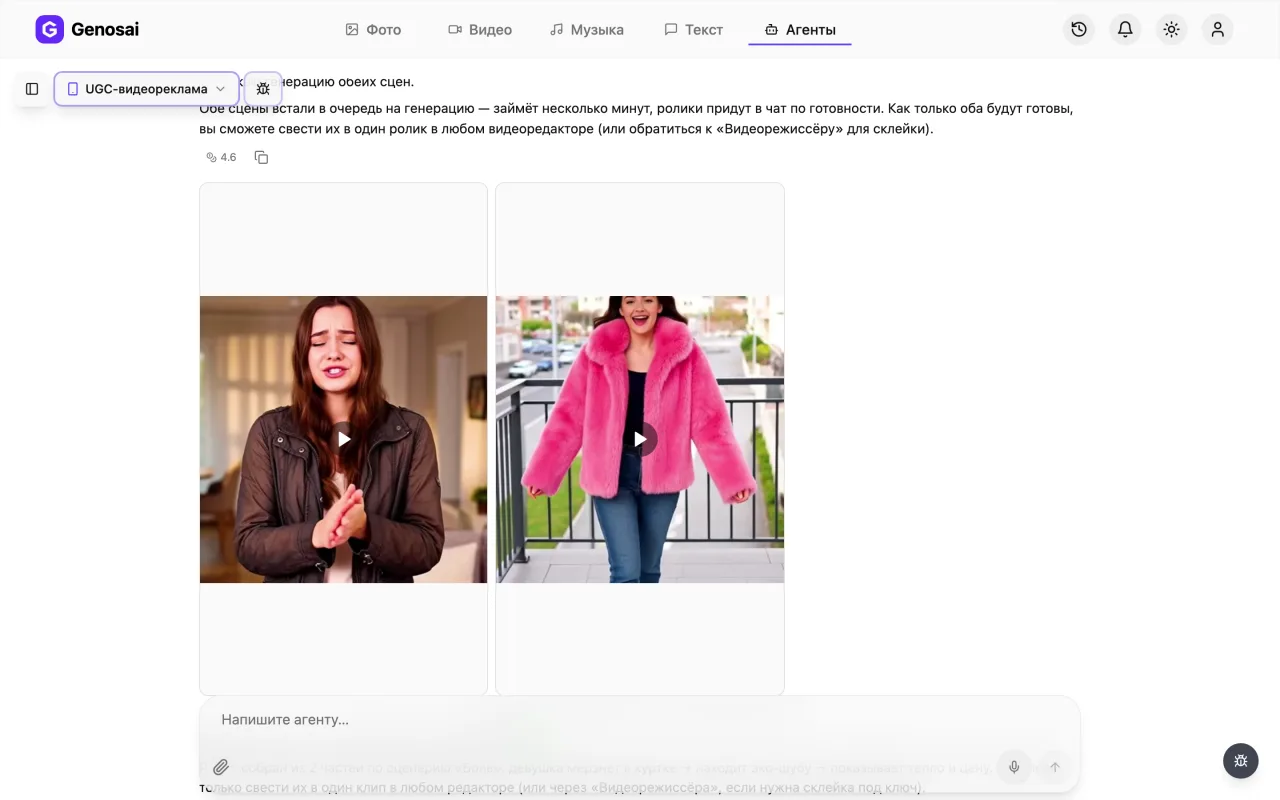Select the Агенты tab

[x=800, y=30]
